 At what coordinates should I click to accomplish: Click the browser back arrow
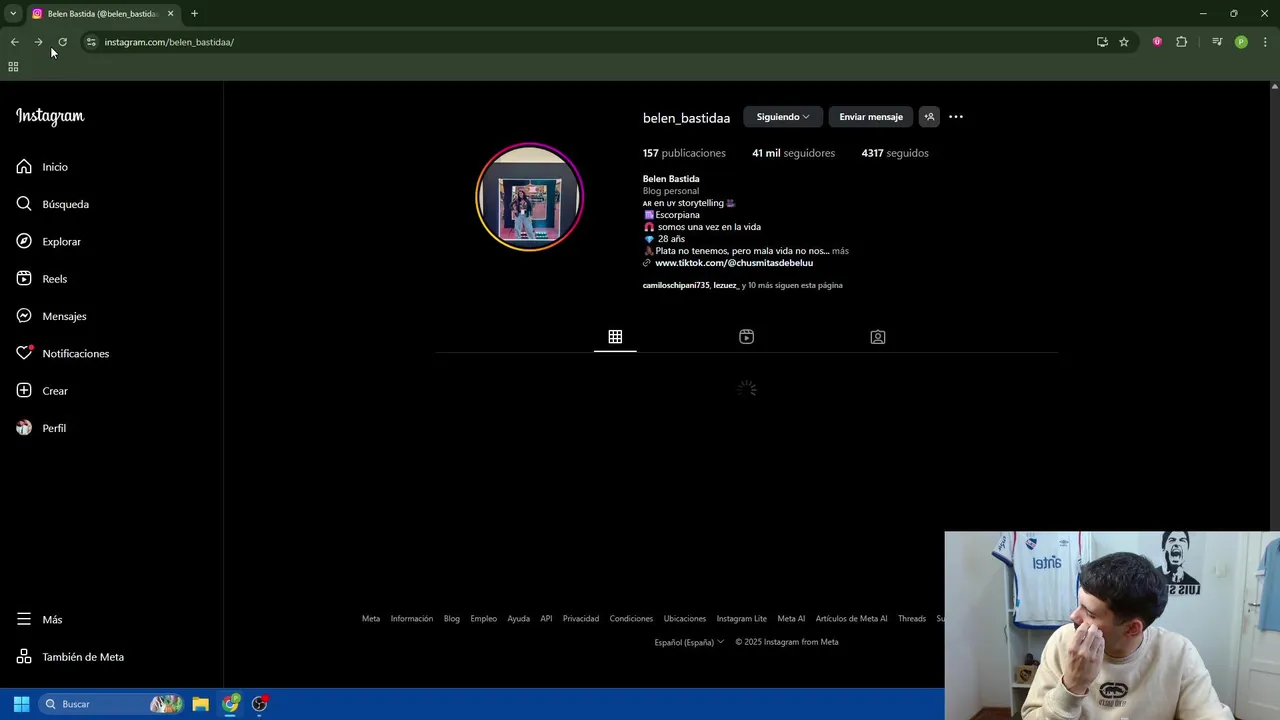tap(14, 42)
